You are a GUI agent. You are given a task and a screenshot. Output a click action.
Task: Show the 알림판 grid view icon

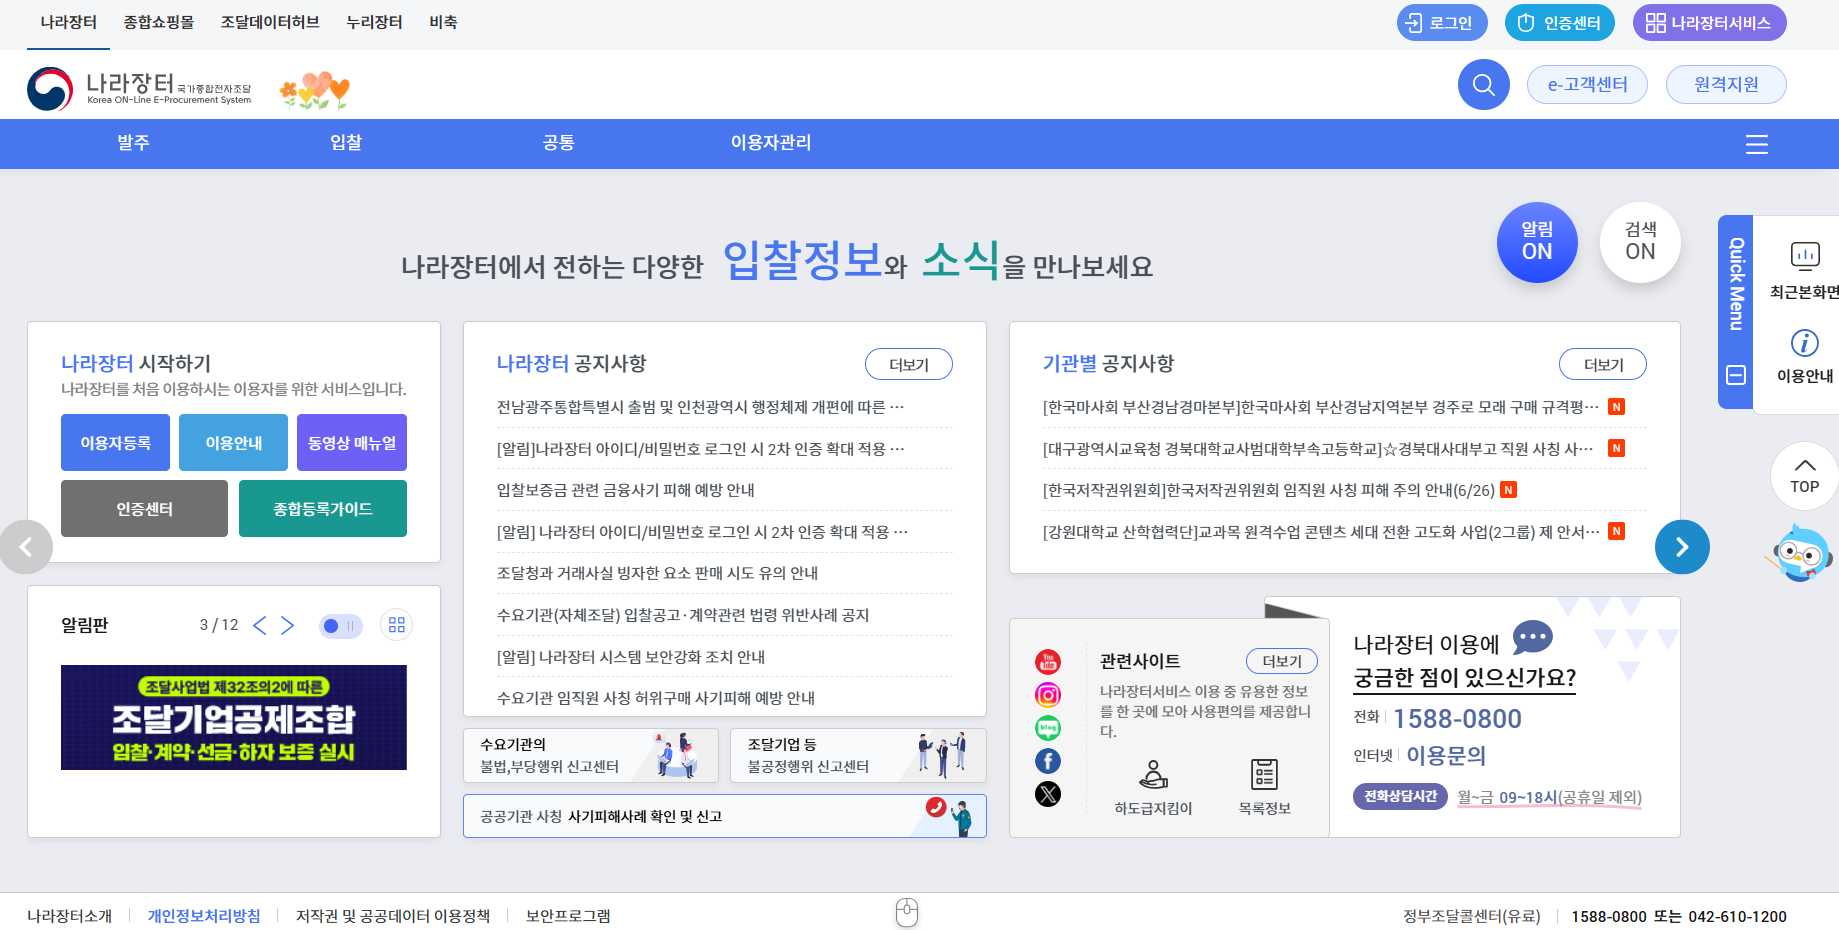pyautogui.click(x=397, y=625)
